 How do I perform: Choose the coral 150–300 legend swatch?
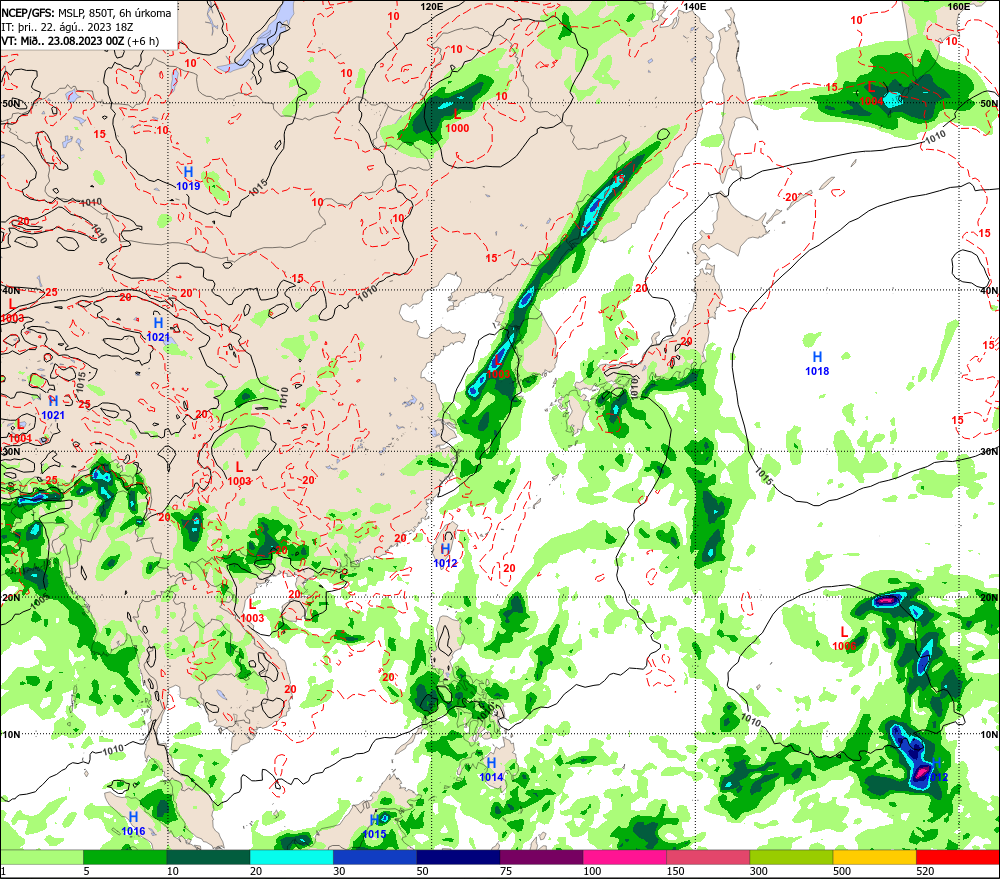click(708, 857)
